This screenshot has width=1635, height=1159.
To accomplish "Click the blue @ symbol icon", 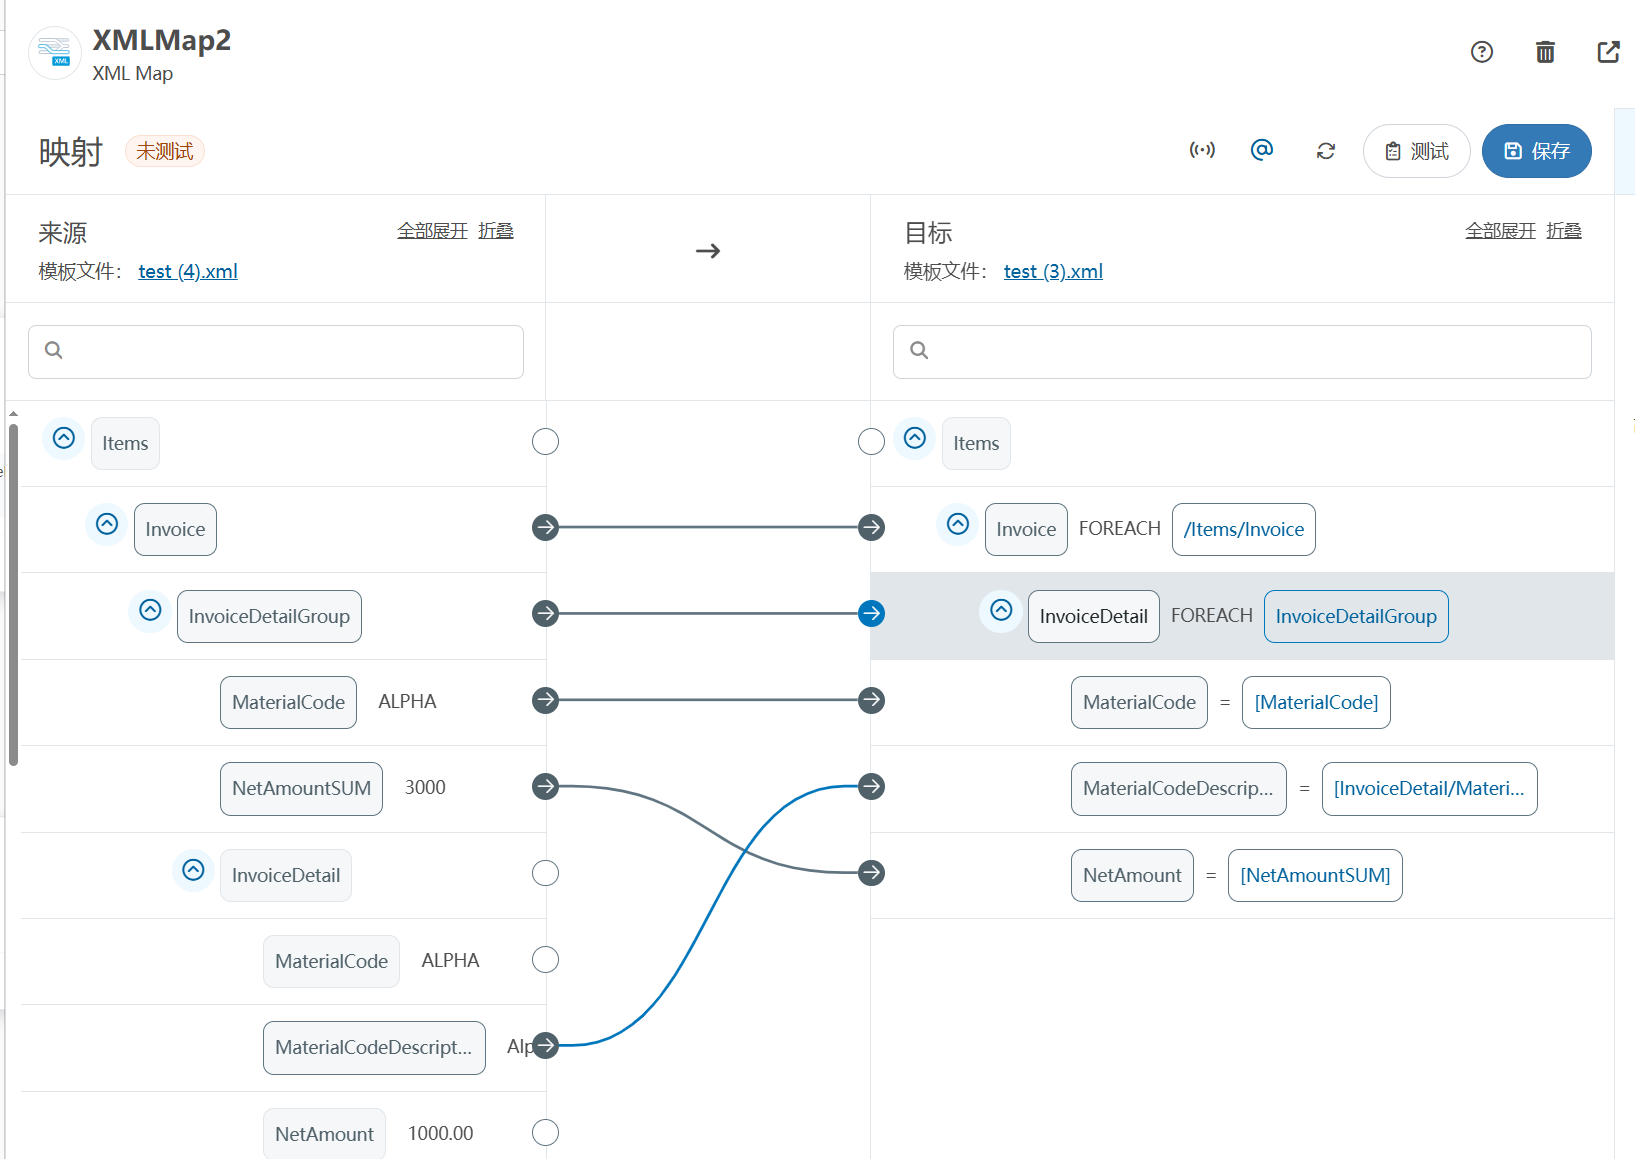I will coord(1262,150).
